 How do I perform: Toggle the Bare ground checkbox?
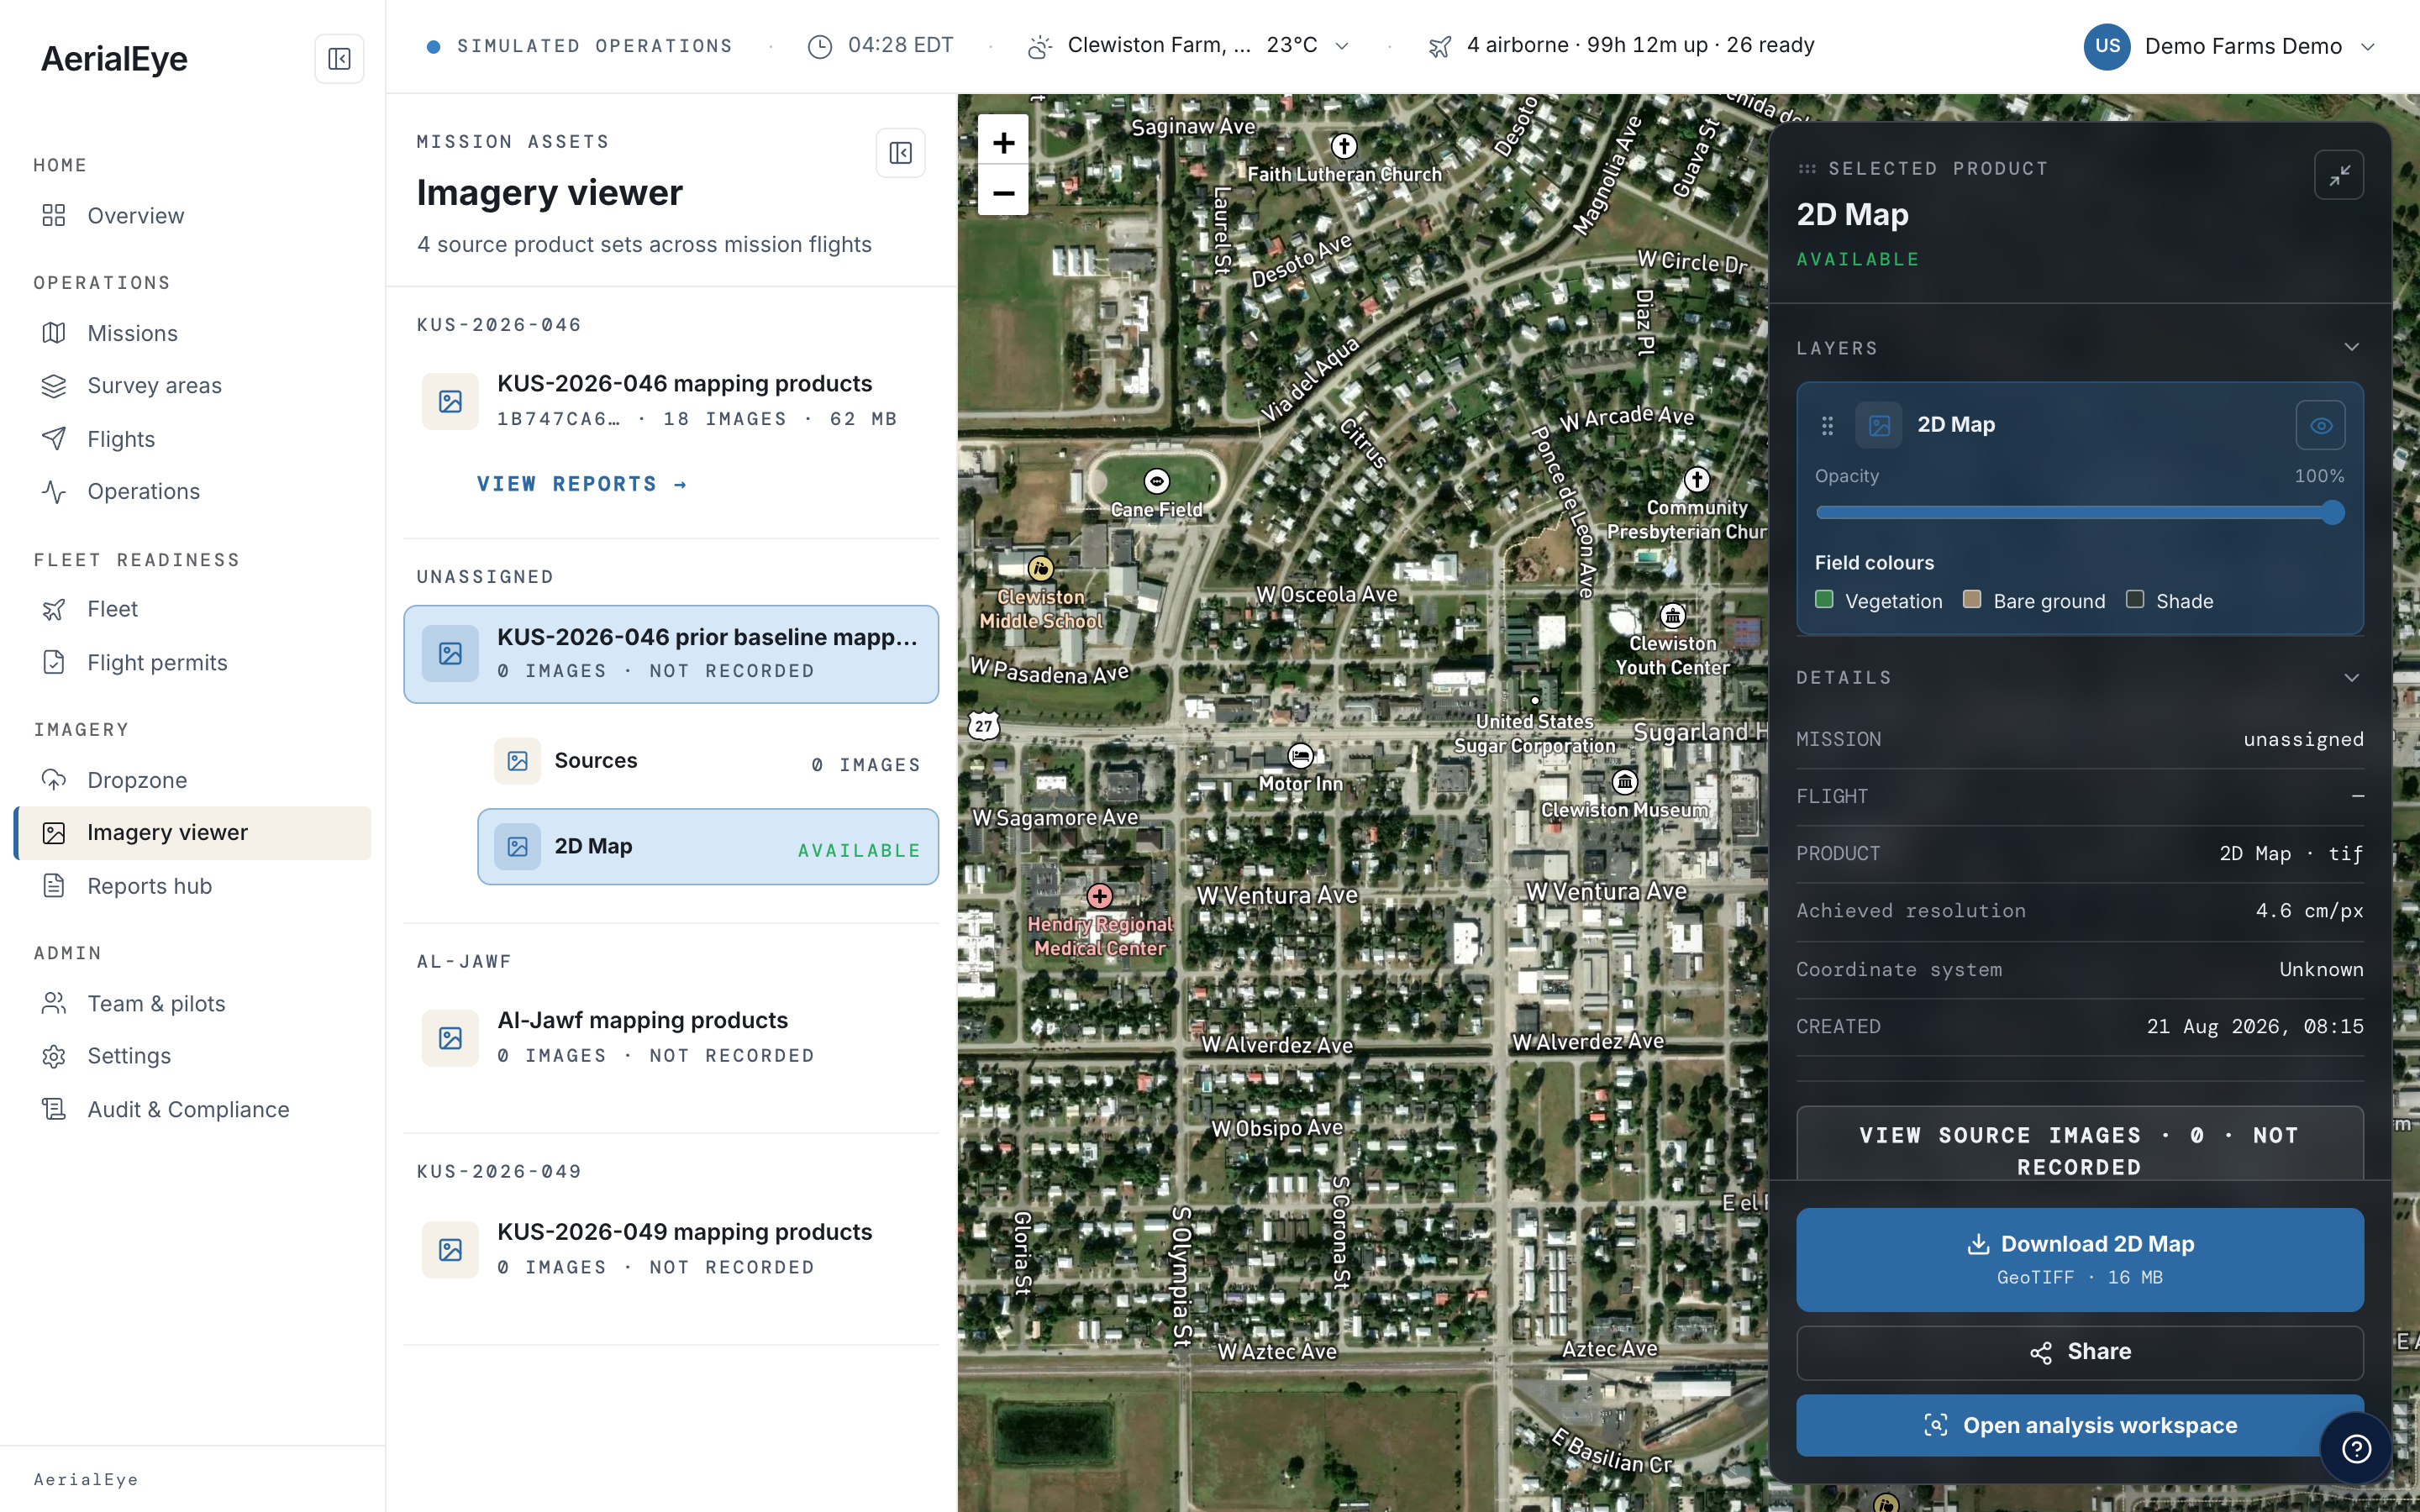pyautogui.click(x=1972, y=600)
